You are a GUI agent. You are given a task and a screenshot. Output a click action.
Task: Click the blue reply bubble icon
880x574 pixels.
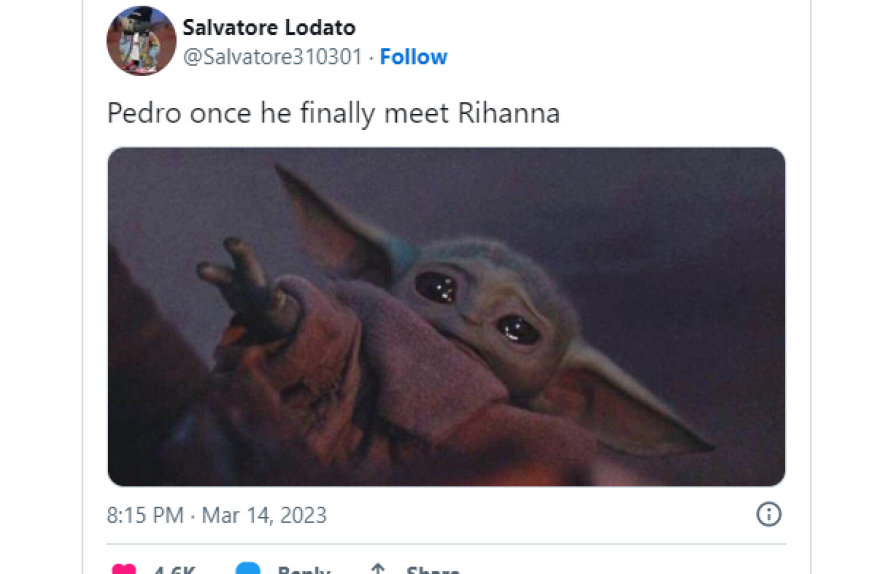pyautogui.click(x=247, y=570)
